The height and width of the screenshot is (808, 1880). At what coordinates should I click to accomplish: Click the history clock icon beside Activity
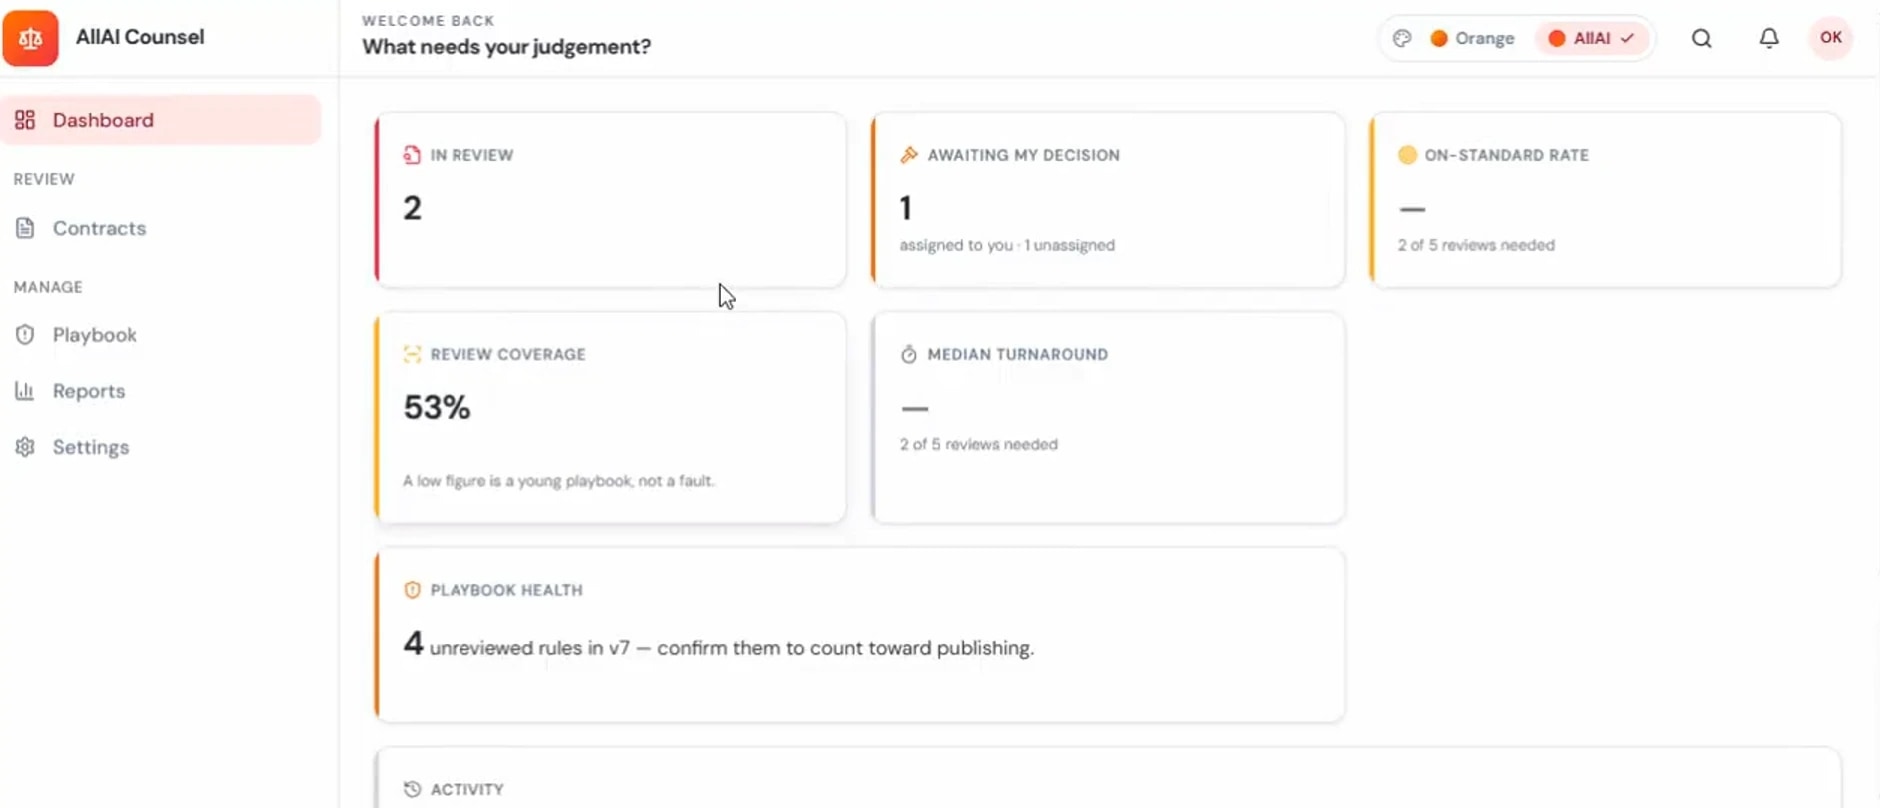coord(412,789)
